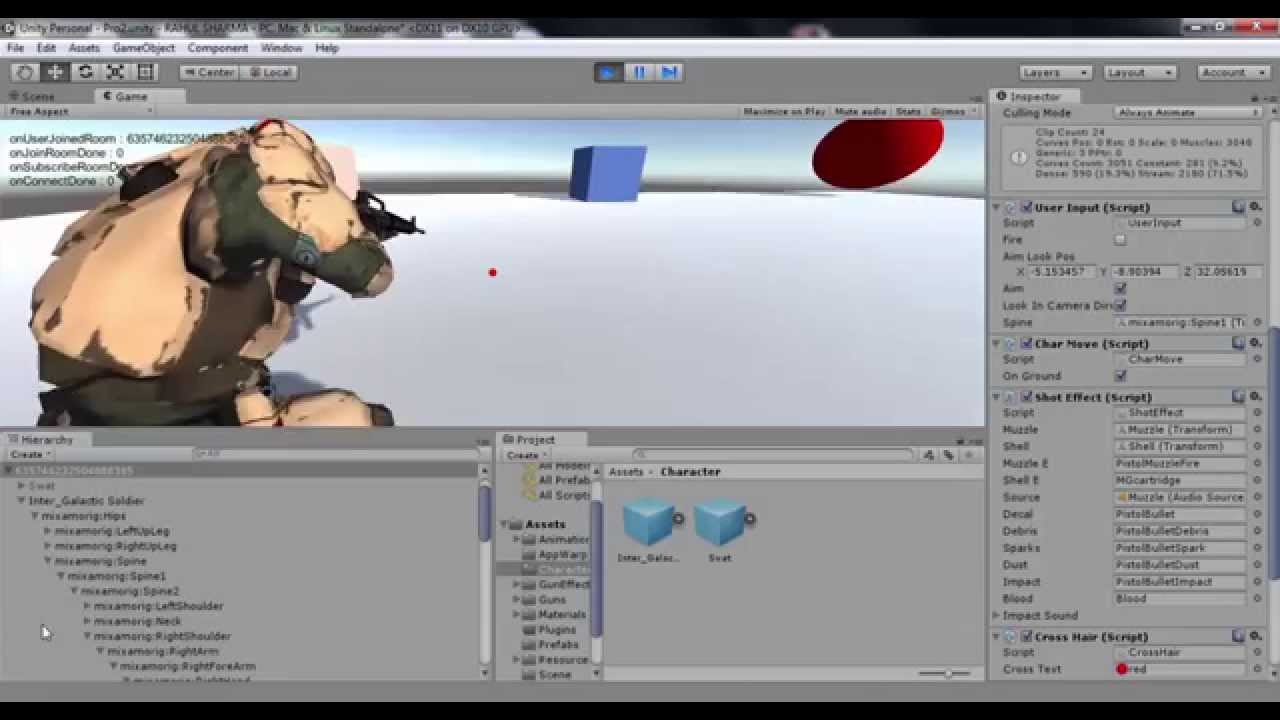Open object picker for Decal field
Viewport: 1280px width, 720px height.
click(1257, 514)
